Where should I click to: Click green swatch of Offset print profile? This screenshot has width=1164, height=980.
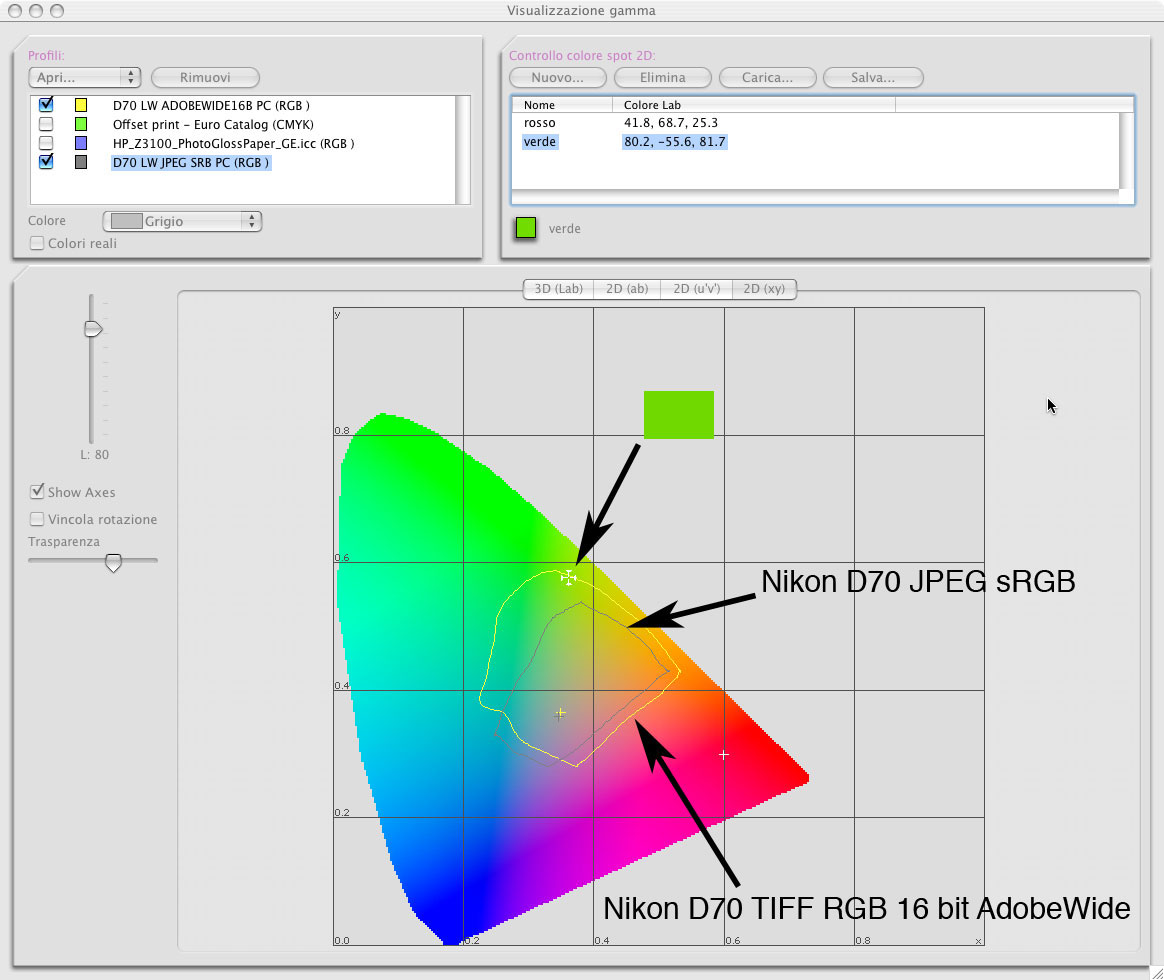click(81, 124)
